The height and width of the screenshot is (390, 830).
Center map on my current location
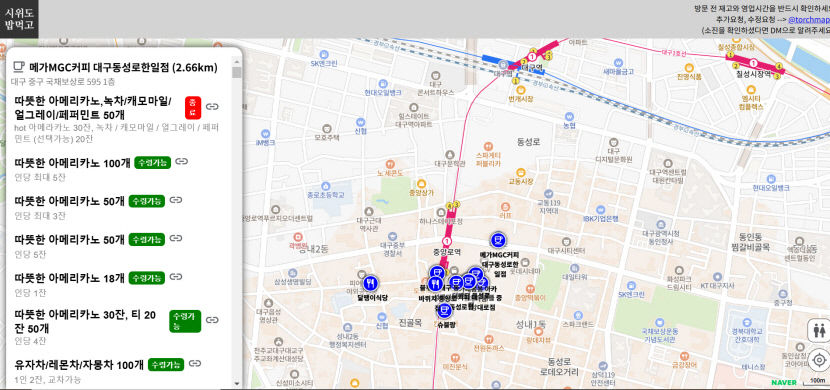pos(819,360)
